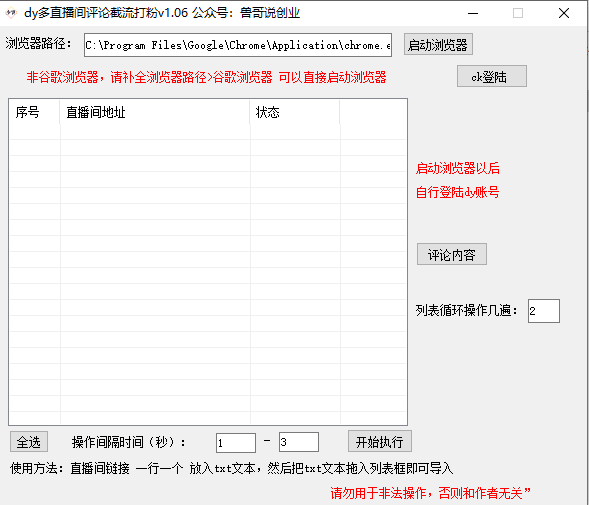
Task: Click the 请勿用于非法操作 disclaimer text
Action: (430, 493)
